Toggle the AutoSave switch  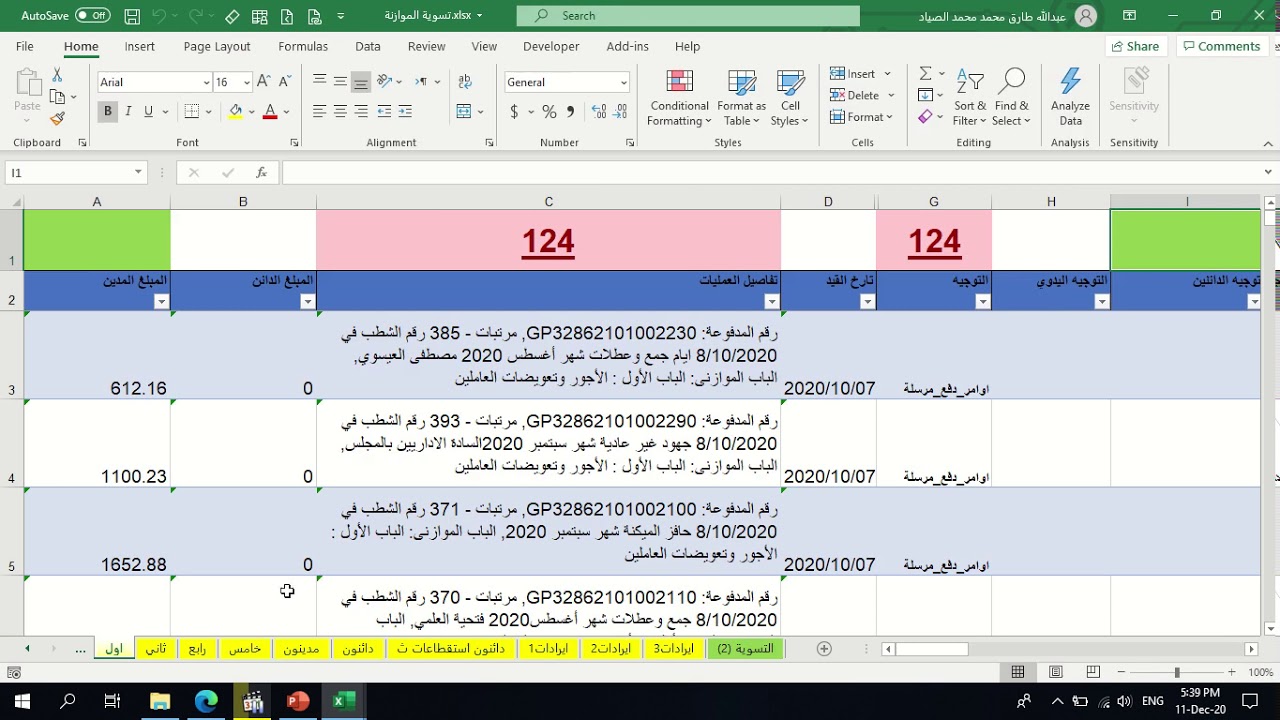pyautogui.click(x=93, y=16)
